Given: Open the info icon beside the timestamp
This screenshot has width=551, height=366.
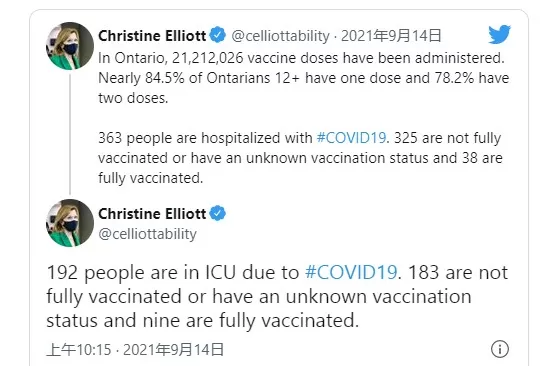Looking at the screenshot, I should (499, 349).
